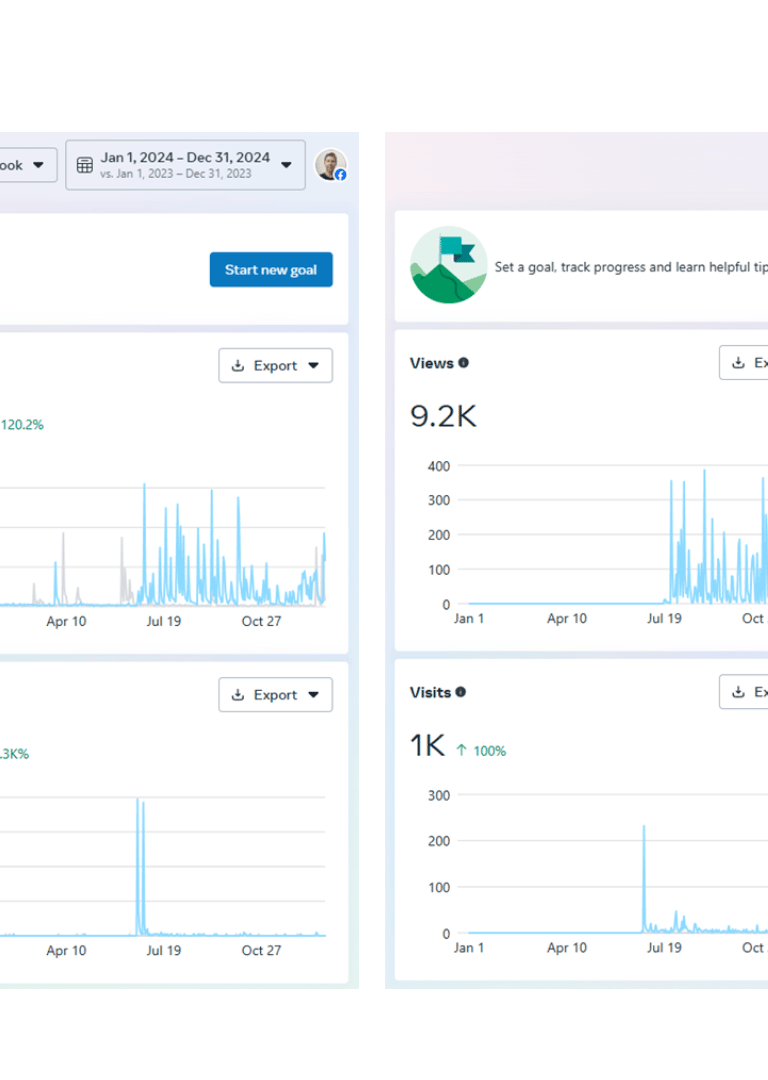Open the Export dropdown above the spike chart
Screen dimensions: 768x1080
tap(276, 694)
